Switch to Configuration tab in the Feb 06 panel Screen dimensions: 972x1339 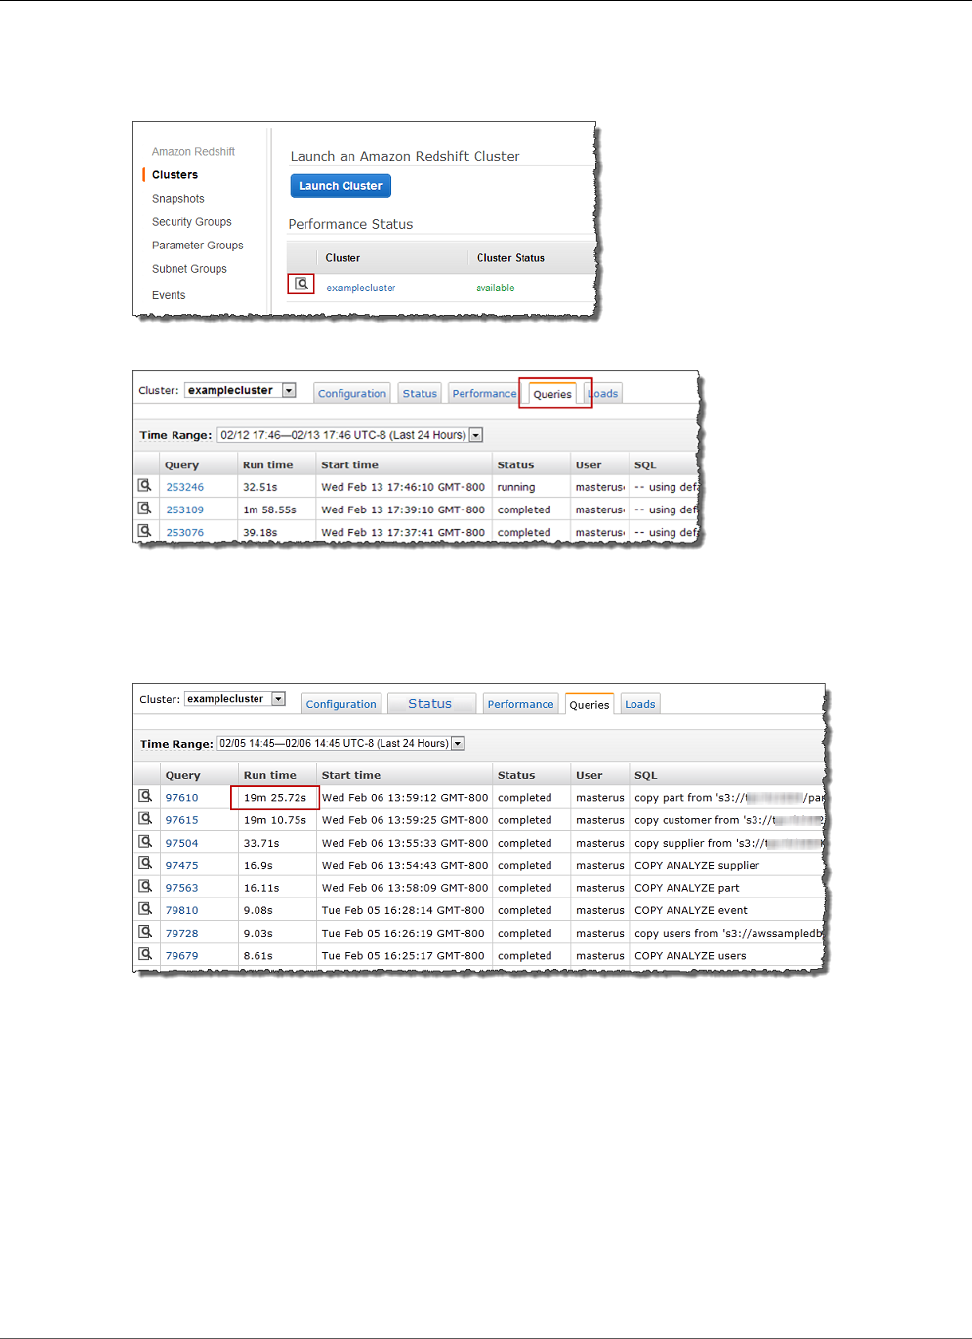[x=341, y=704]
